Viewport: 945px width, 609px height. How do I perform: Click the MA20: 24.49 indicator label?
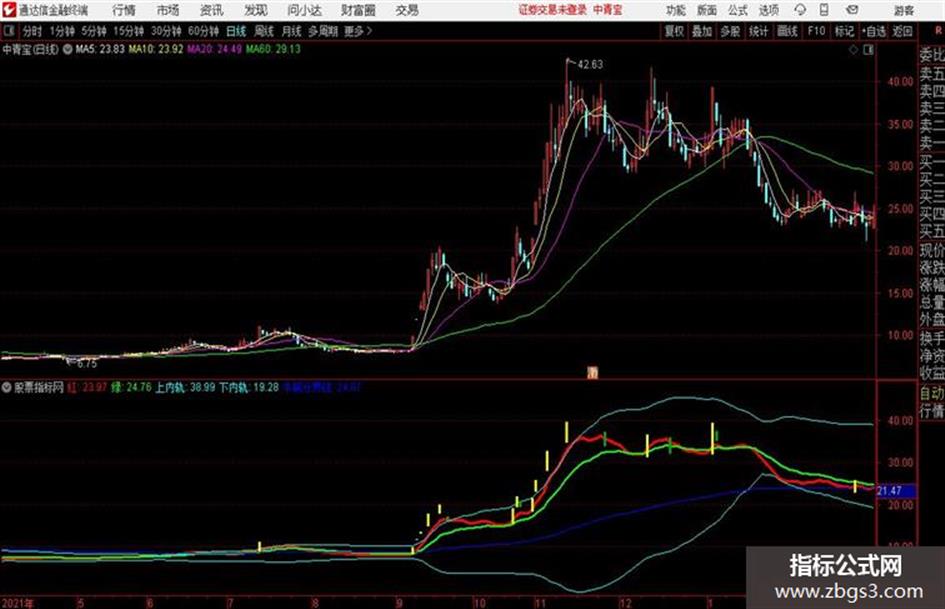(214, 49)
